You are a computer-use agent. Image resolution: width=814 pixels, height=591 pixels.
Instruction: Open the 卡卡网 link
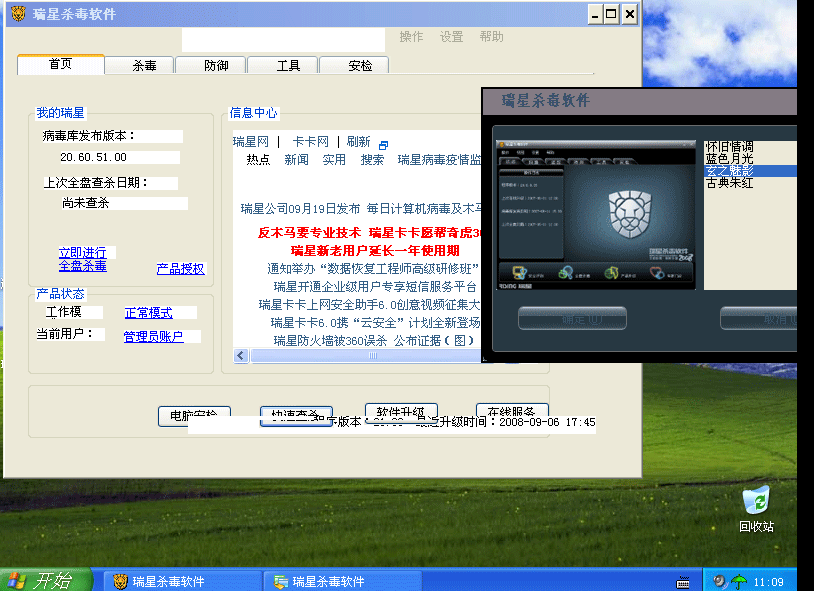[310, 142]
